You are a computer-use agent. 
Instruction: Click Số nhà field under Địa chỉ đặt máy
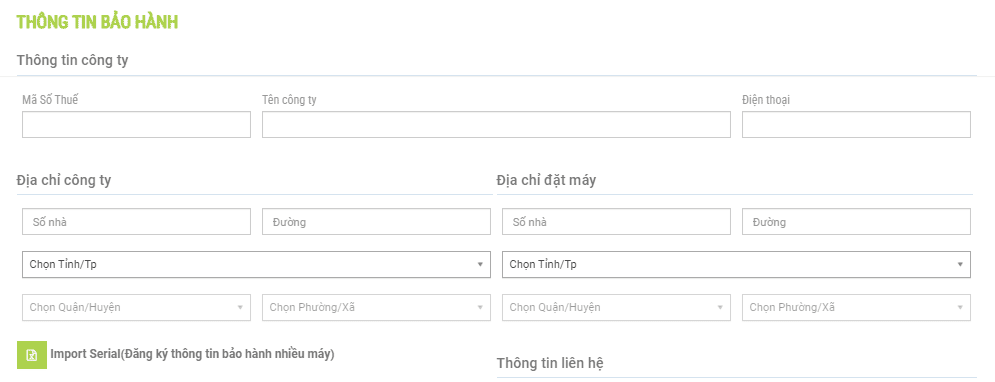click(616, 221)
